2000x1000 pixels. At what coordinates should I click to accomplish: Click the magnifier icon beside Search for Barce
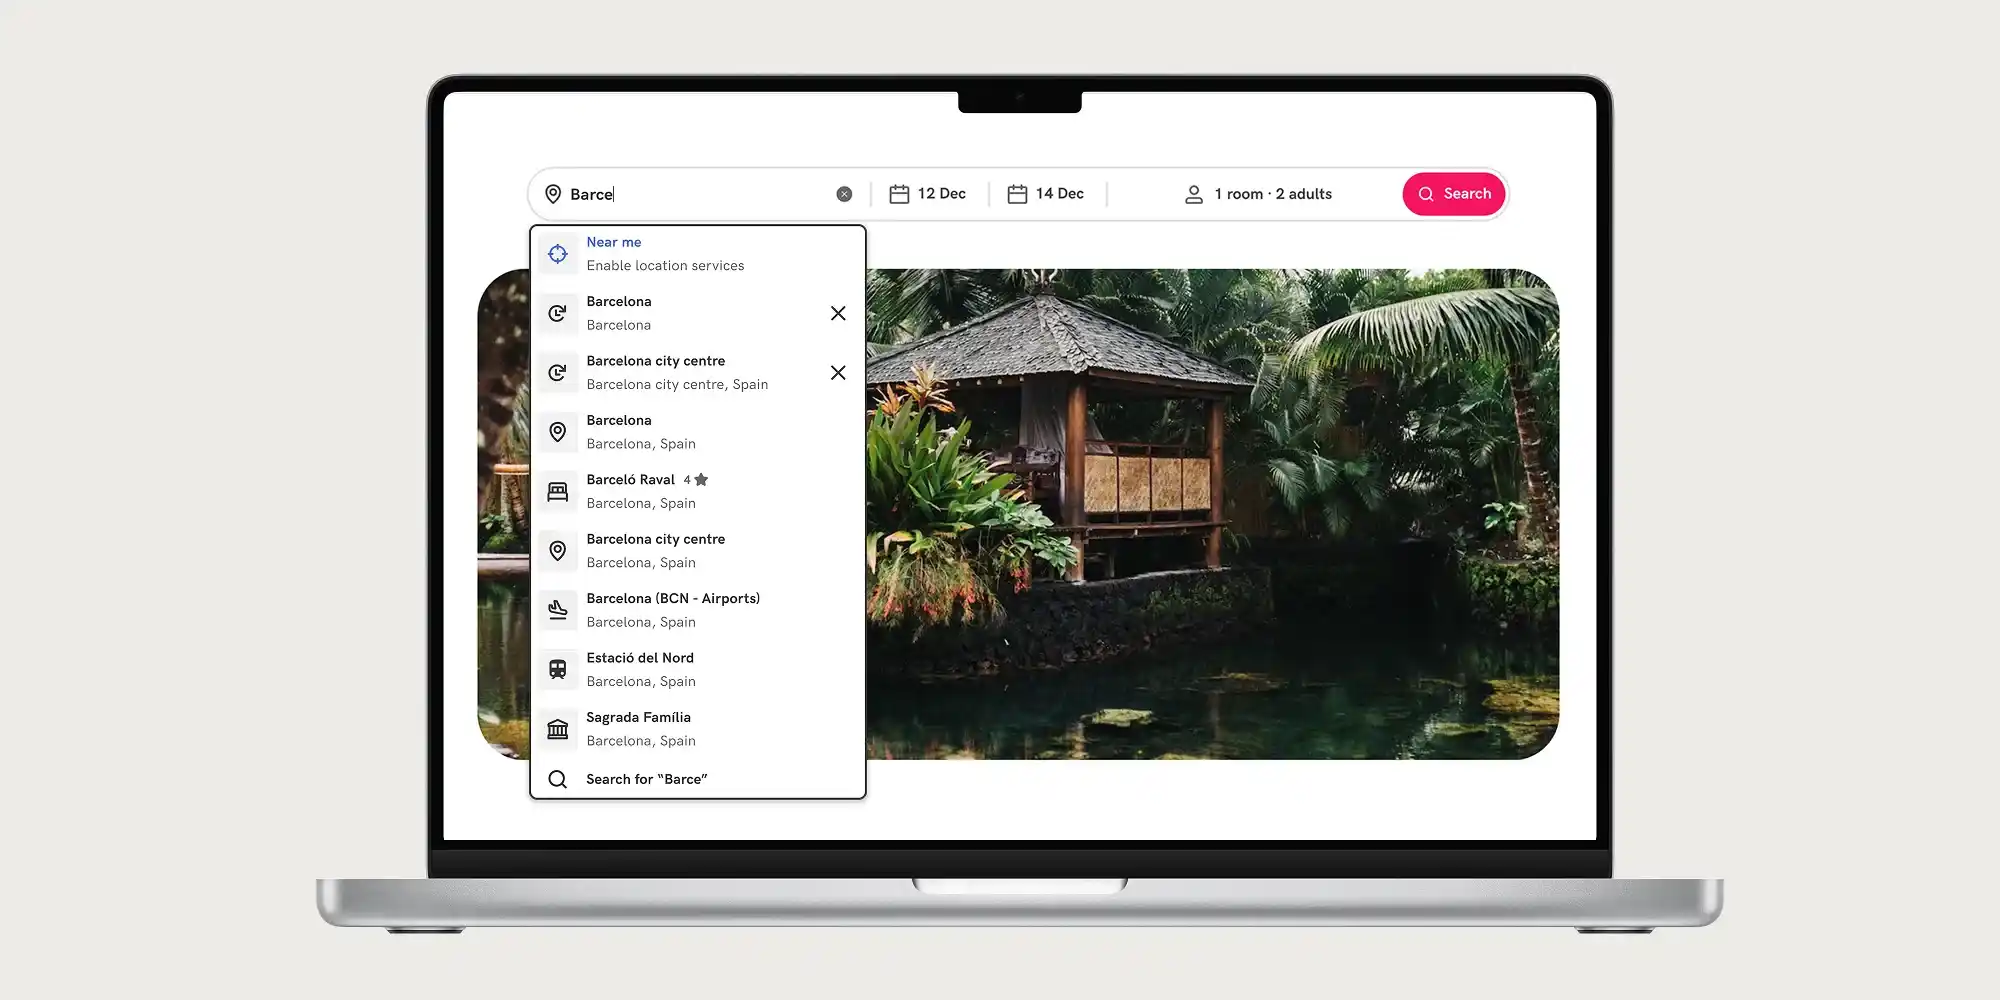(x=558, y=778)
